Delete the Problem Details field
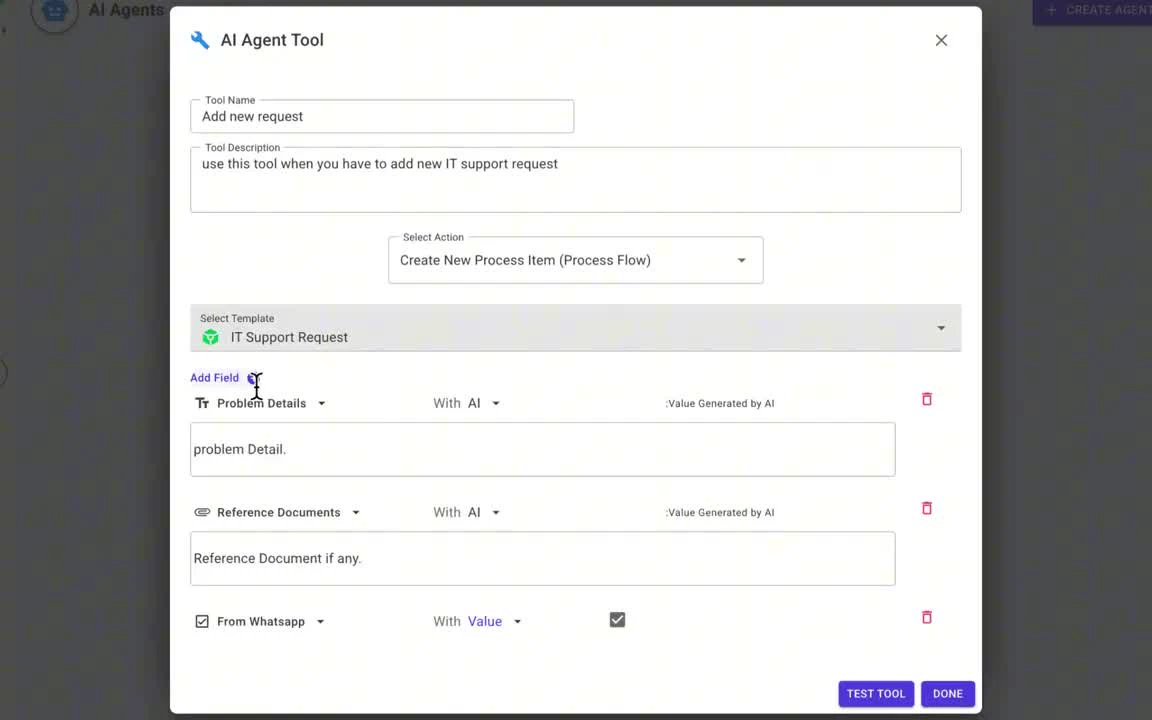The width and height of the screenshot is (1152, 720). (926, 399)
